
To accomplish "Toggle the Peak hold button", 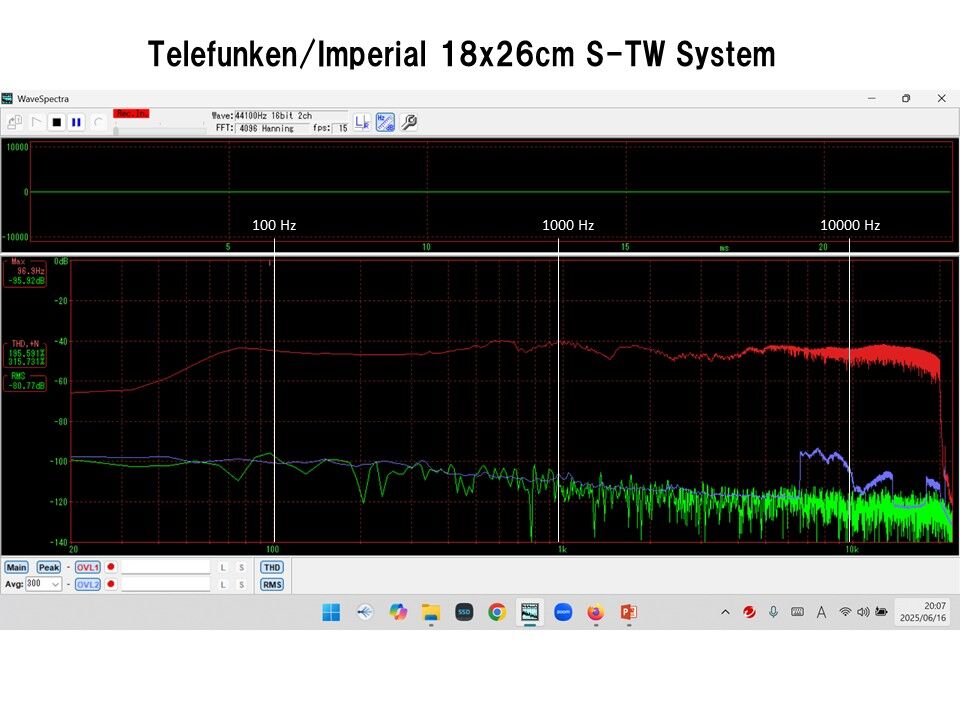I will click(x=49, y=568).
